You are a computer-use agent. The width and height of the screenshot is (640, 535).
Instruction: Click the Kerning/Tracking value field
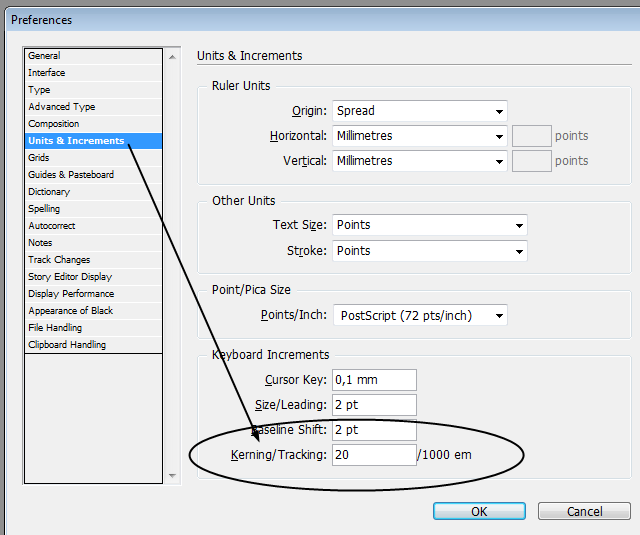coord(374,455)
